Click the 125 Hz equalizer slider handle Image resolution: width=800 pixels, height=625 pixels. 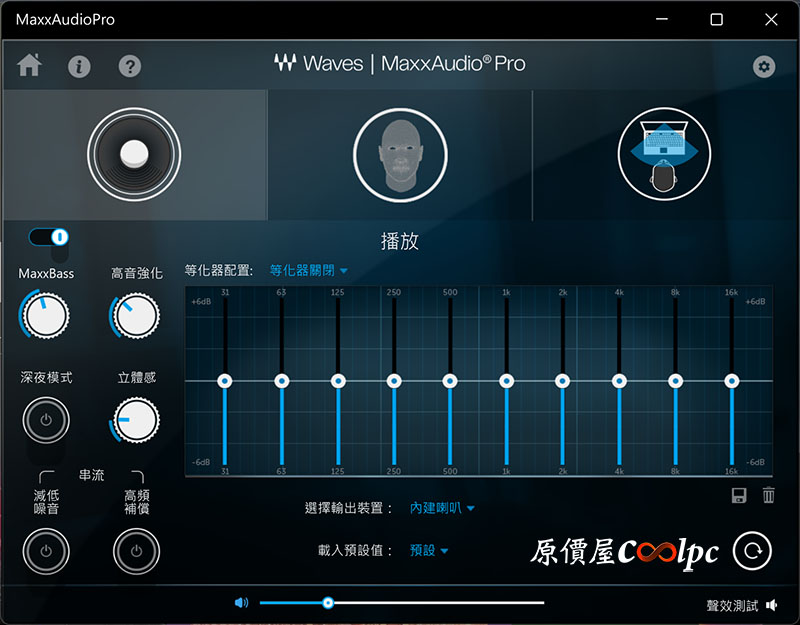[338, 381]
